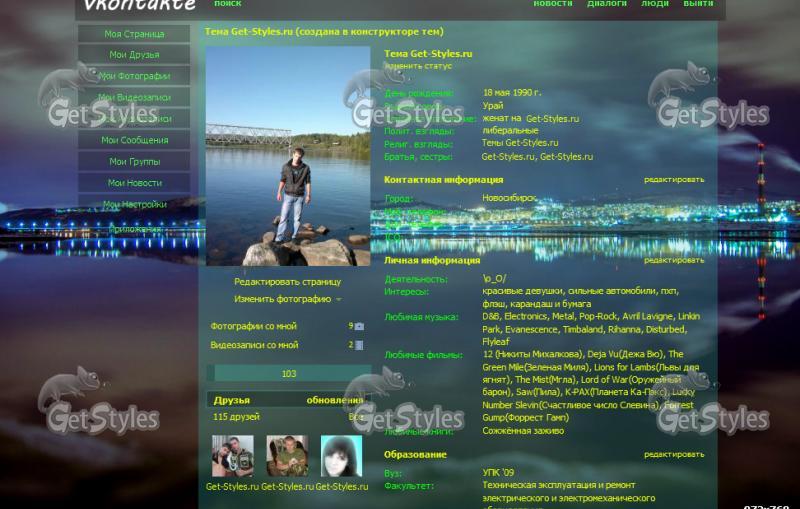Click Редактировать страницу link
The image size is (800, 509).
click(287, 282)
